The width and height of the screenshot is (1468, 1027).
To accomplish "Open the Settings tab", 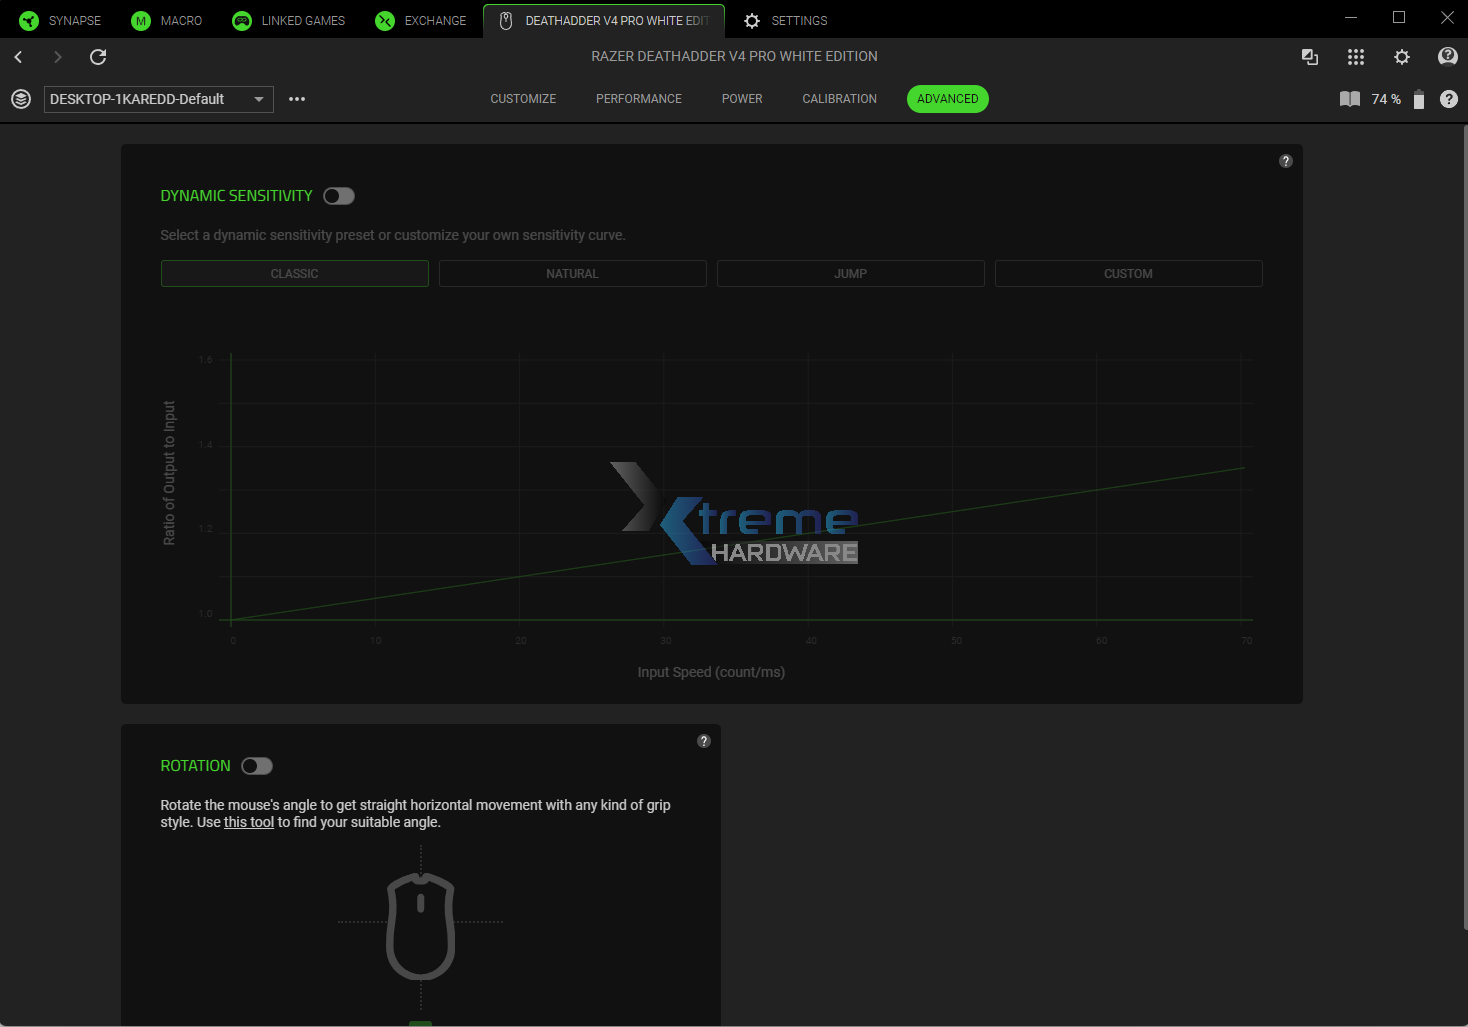I will (x=786, y=20).
